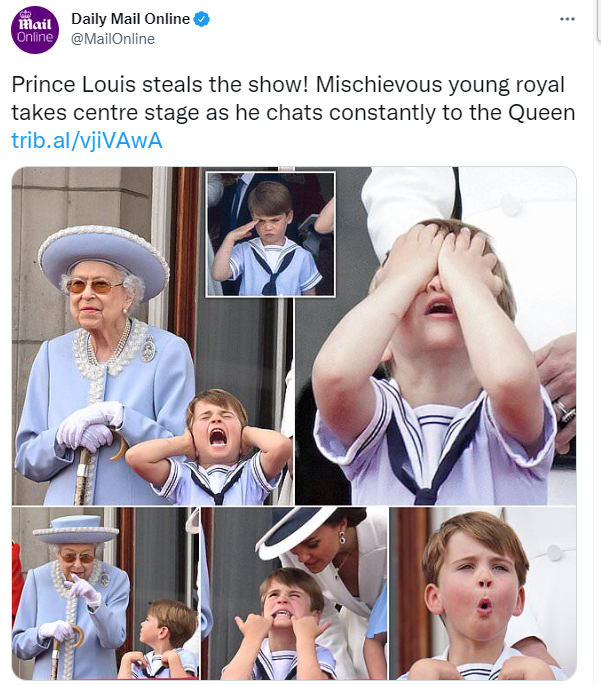Viewport: 601px width, 685px height.
Task: Click the vertical scrollbar track at right edge
Action: click(597, 342)
